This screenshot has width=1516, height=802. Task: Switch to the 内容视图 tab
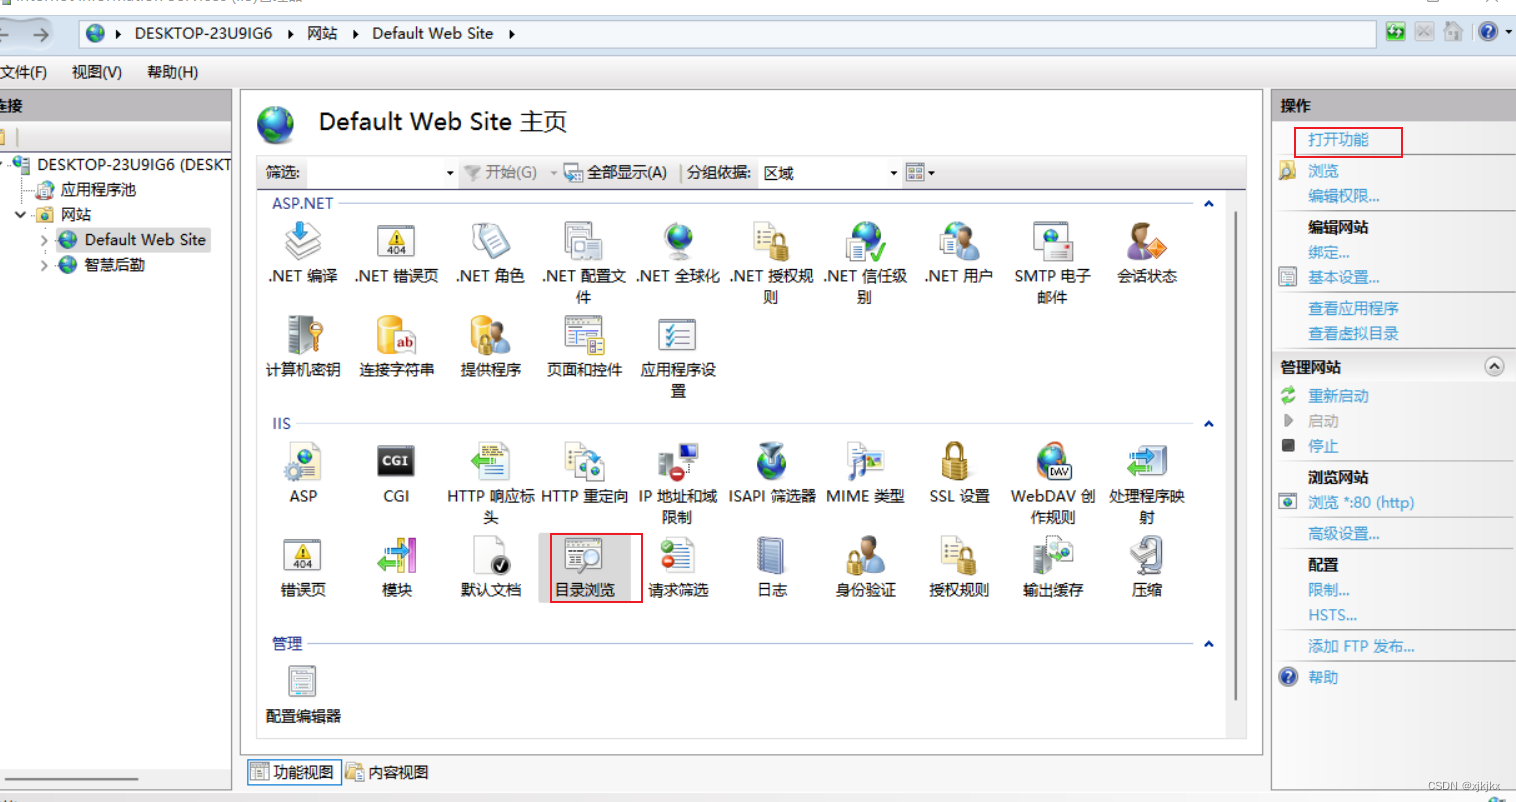[x=387, y=772]
